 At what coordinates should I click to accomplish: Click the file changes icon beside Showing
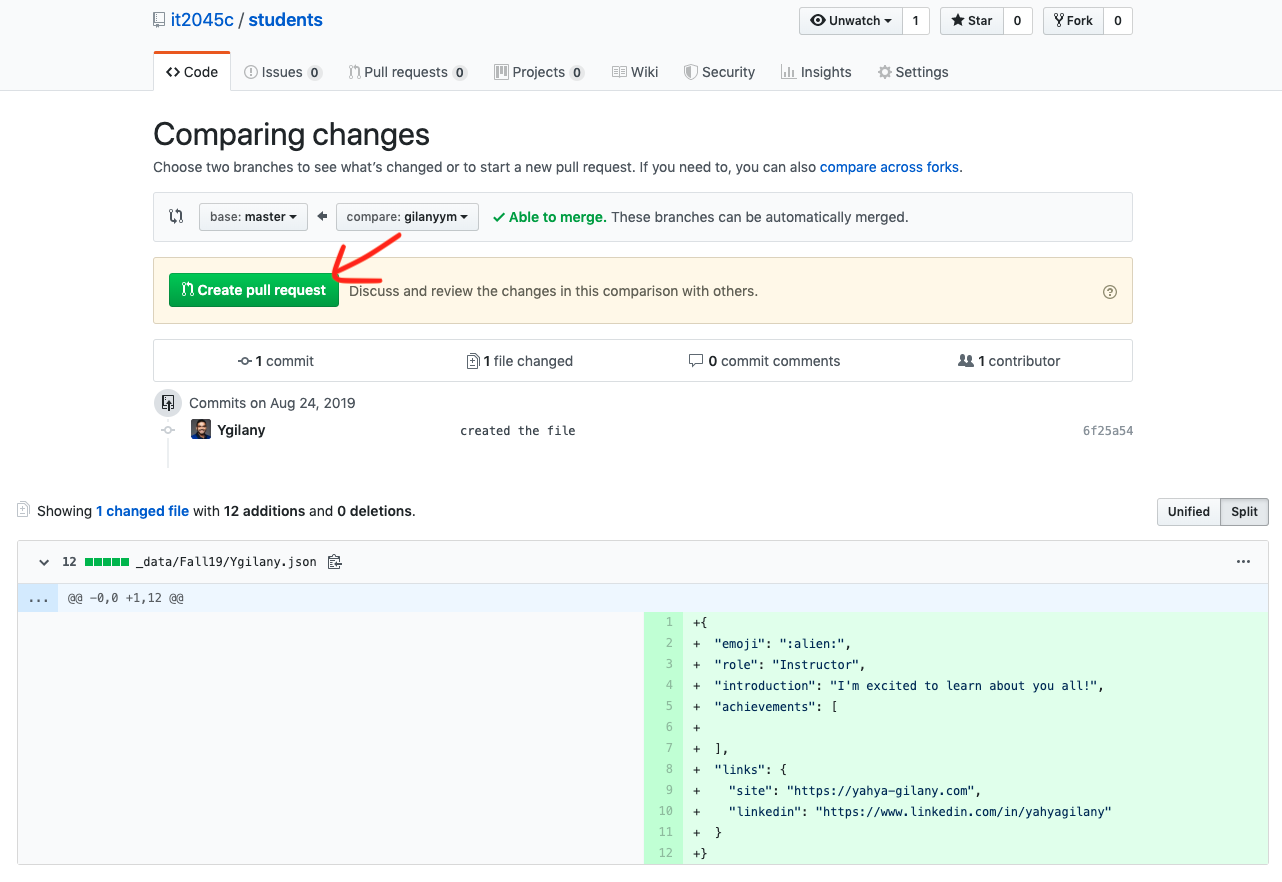tap(23, 510)
